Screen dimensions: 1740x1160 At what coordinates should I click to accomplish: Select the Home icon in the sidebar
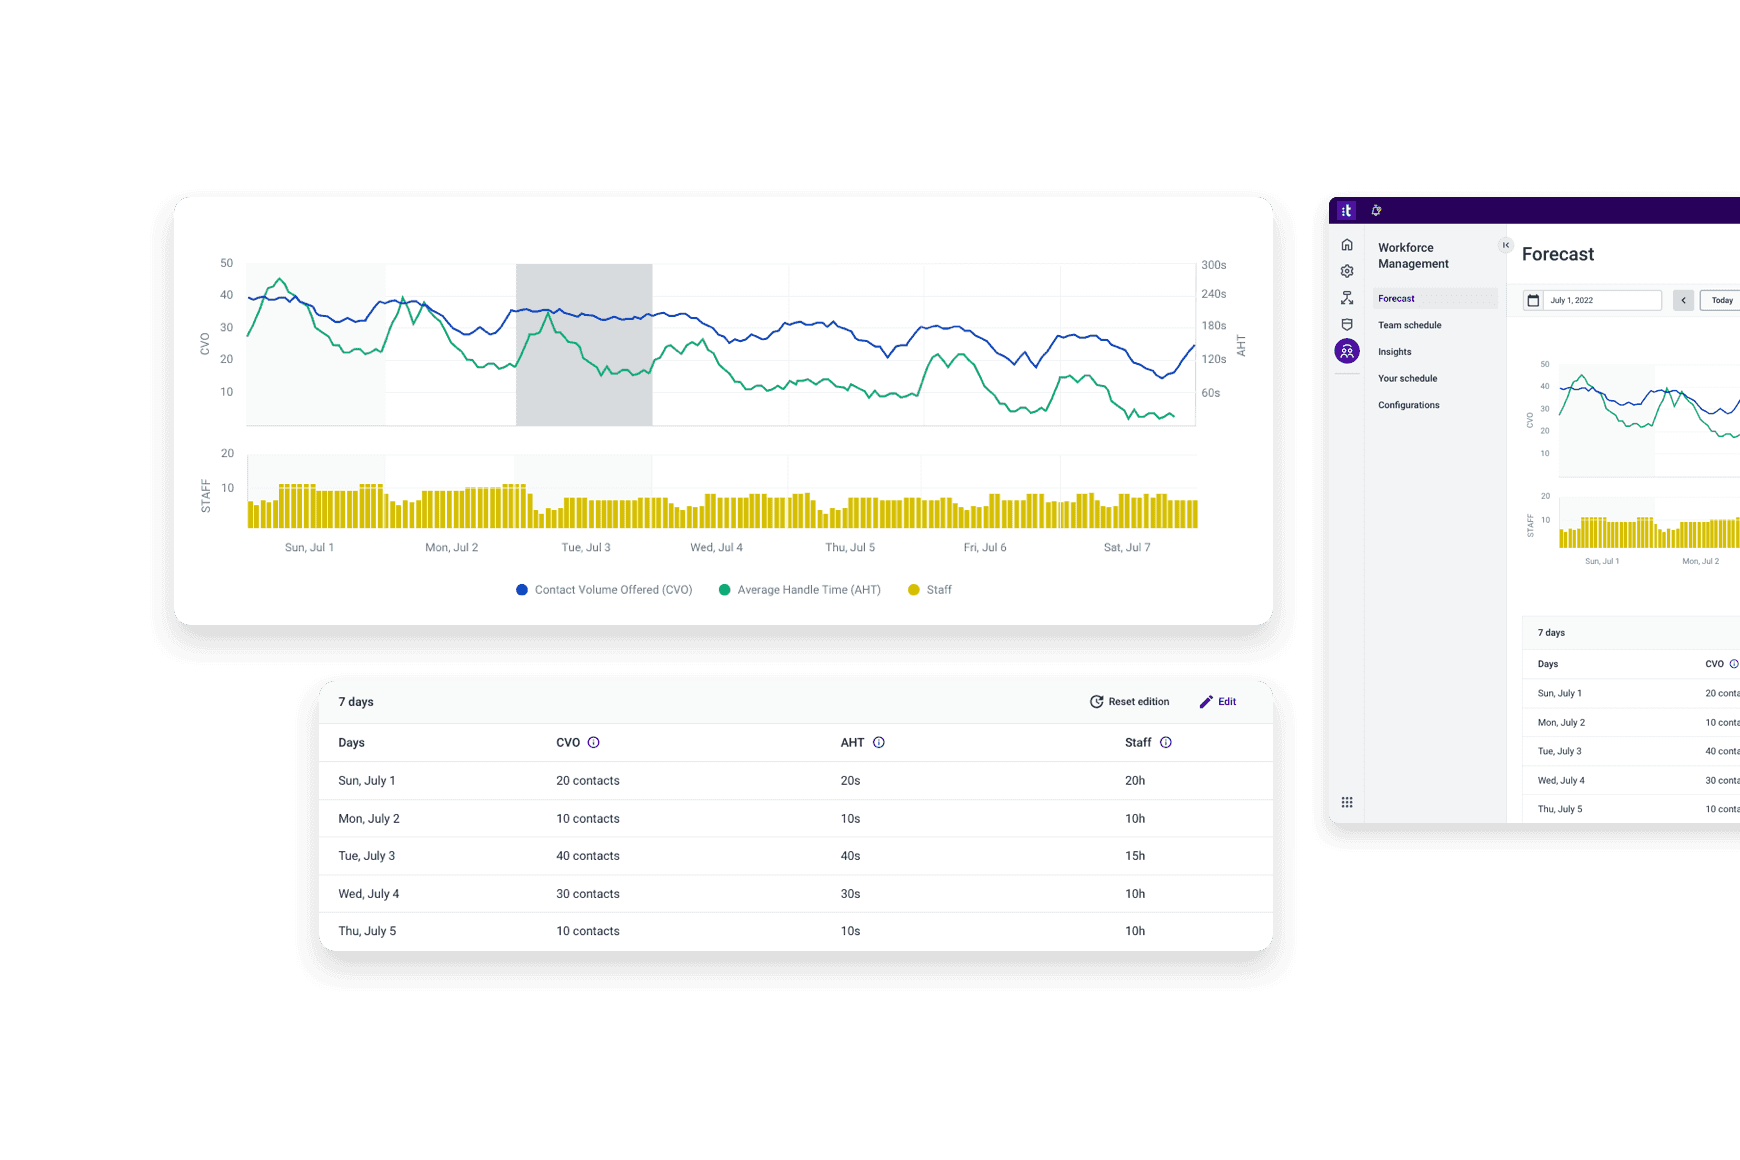pos(1347,243)
